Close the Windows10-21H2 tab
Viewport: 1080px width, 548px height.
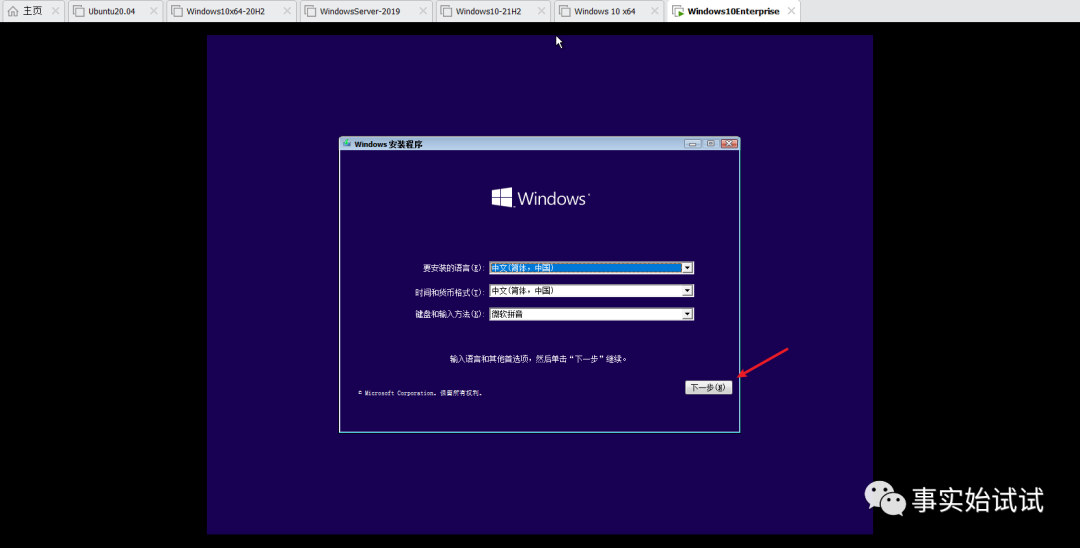pyautogui.click(x=542, y=11)
